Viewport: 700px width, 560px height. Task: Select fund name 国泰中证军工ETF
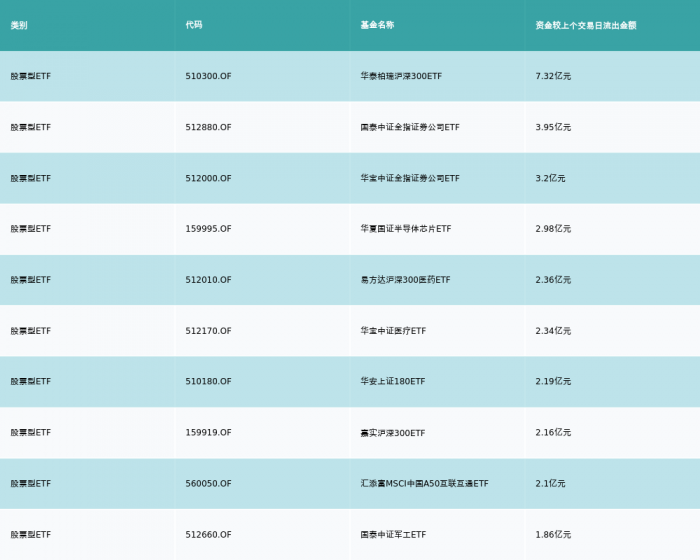coord(393,535)
